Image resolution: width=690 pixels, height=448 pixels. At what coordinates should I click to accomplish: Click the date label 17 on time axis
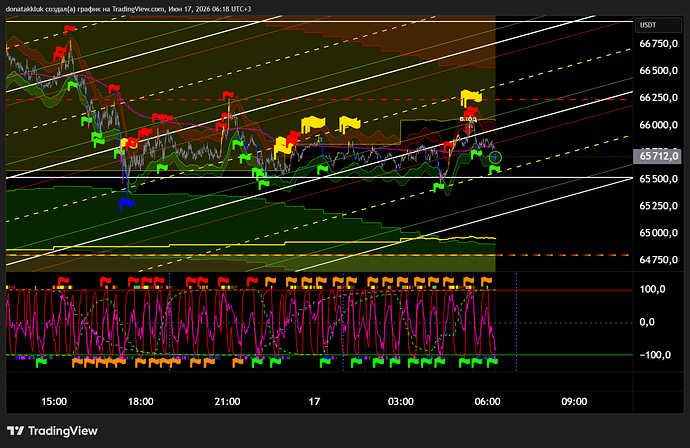click(x=314, y=402)
